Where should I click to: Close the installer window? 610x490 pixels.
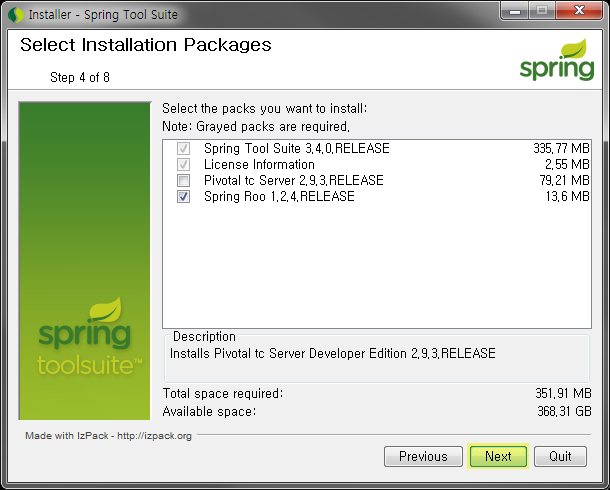click(579, 11)
